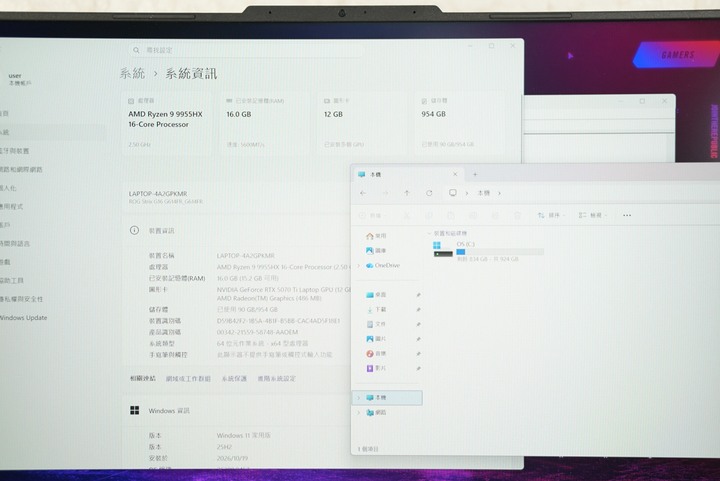Click the Share icon in Explorer toolbar
The width and height of the screenshot is (720, 481).
495,215
